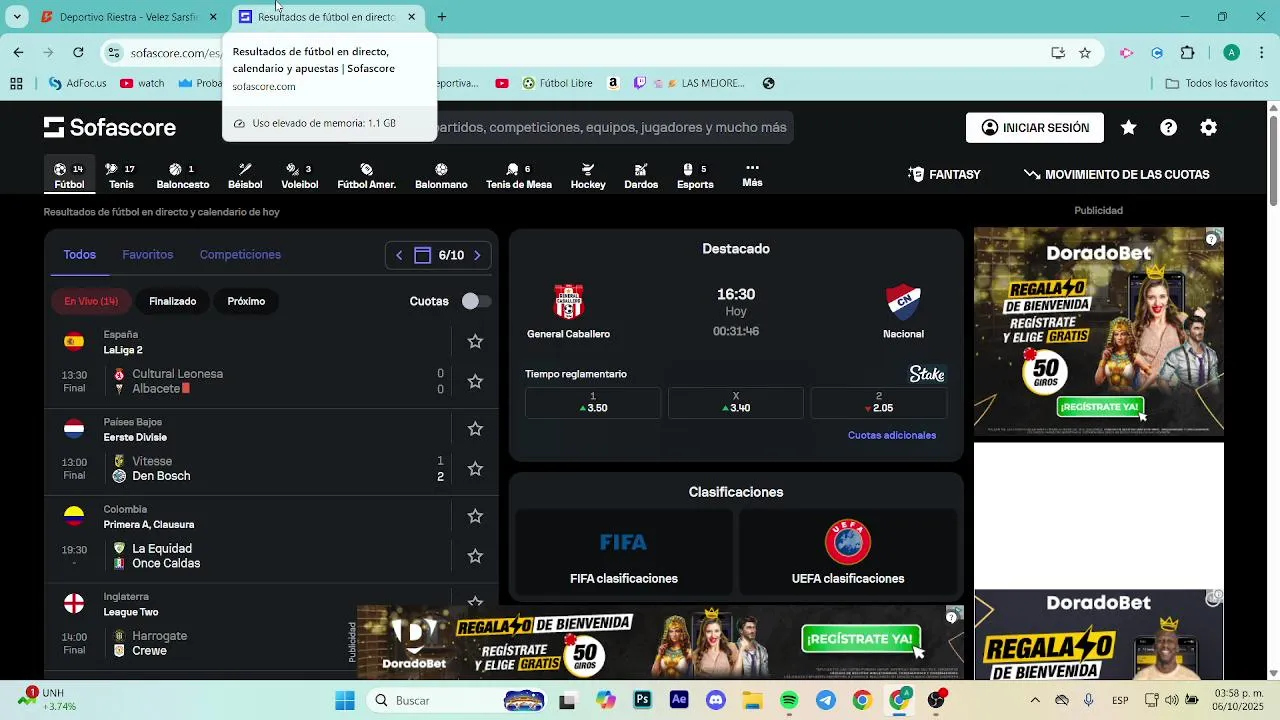Open Cuotas adicionales link
The height and width of the screenshot is (720, 1280).
tap(892, 435)
